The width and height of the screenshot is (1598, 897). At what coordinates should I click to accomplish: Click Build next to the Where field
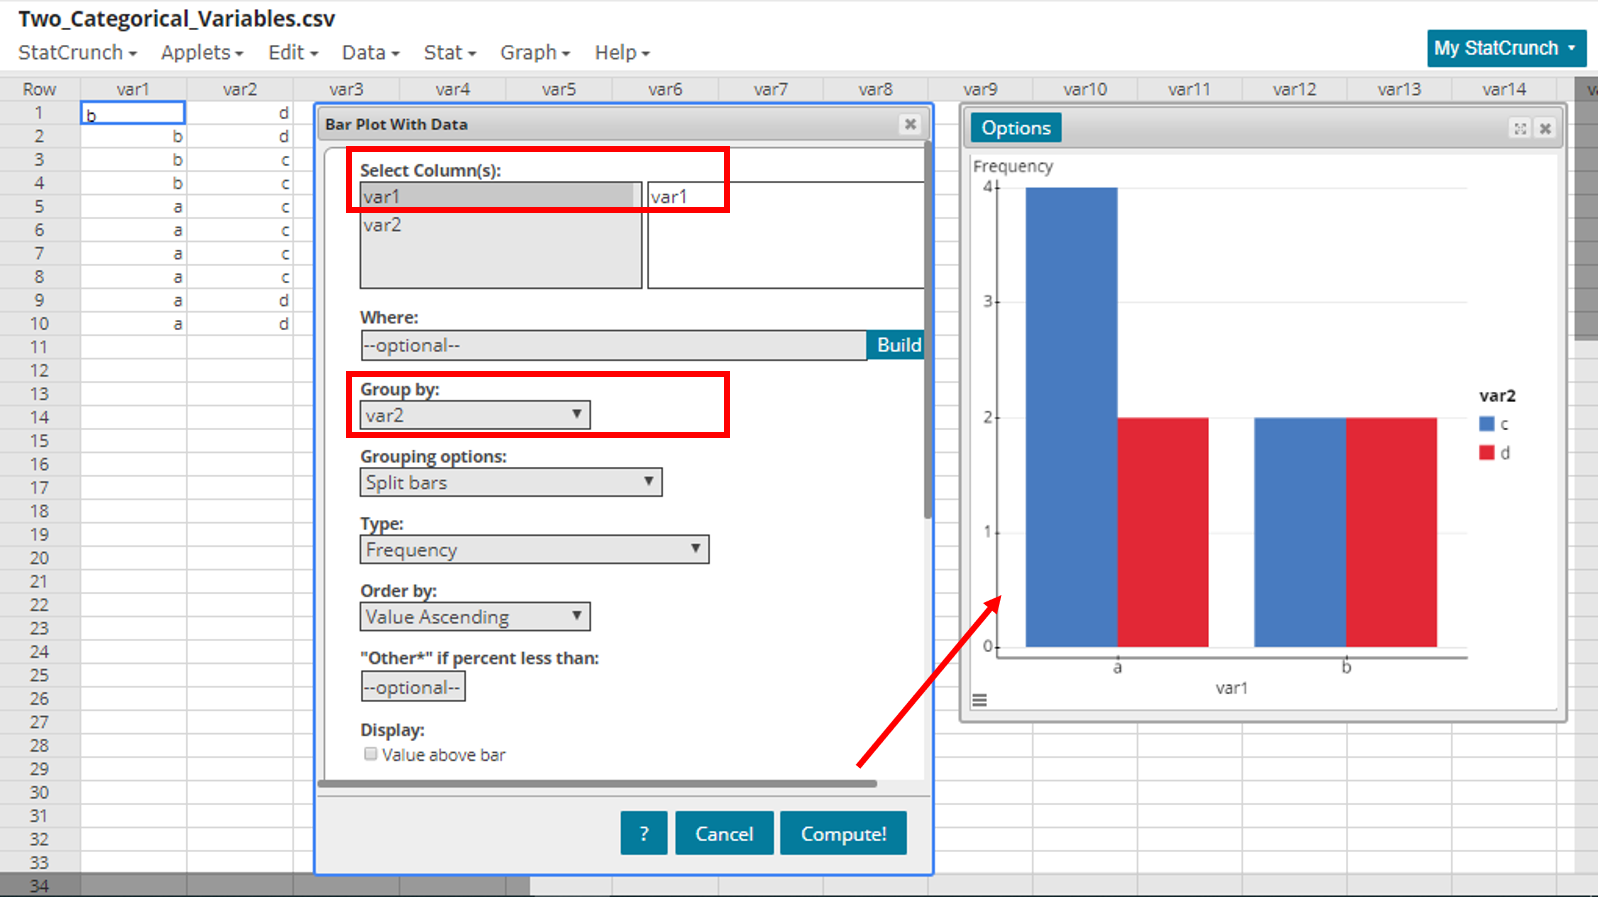(x=897, y=345)
